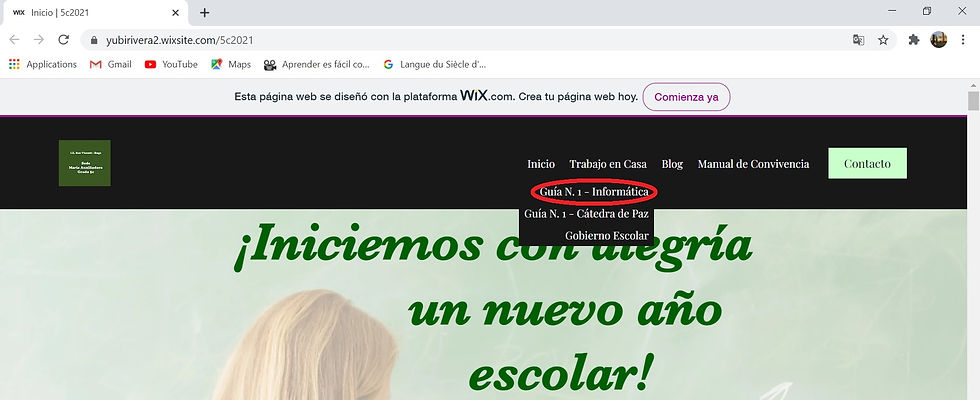Open the Applications bookmark
Image resolution: width=980 pixels, height=400 pixels.
click(x=43, y=64)
